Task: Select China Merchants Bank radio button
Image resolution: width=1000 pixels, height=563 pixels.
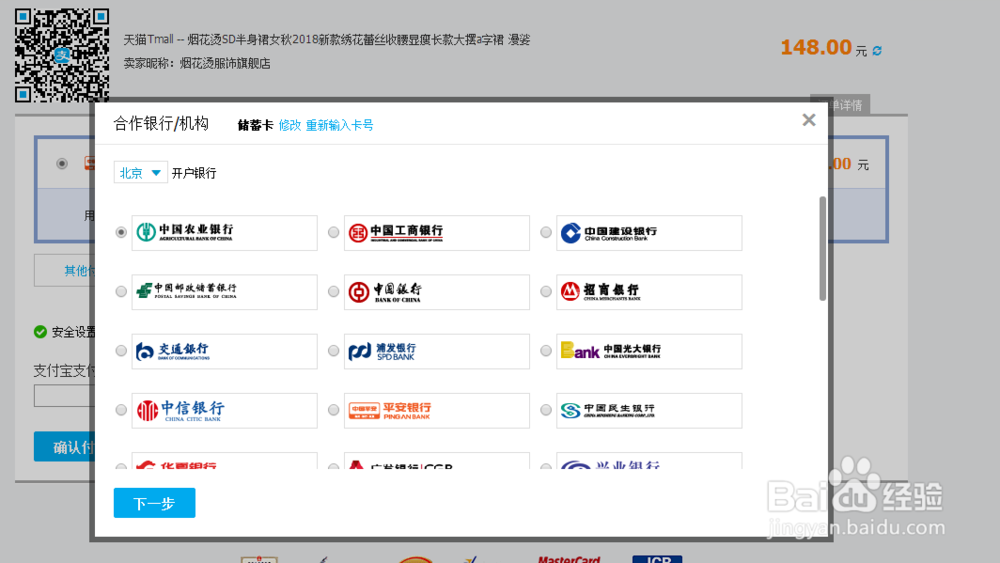Action: (546, 292)
